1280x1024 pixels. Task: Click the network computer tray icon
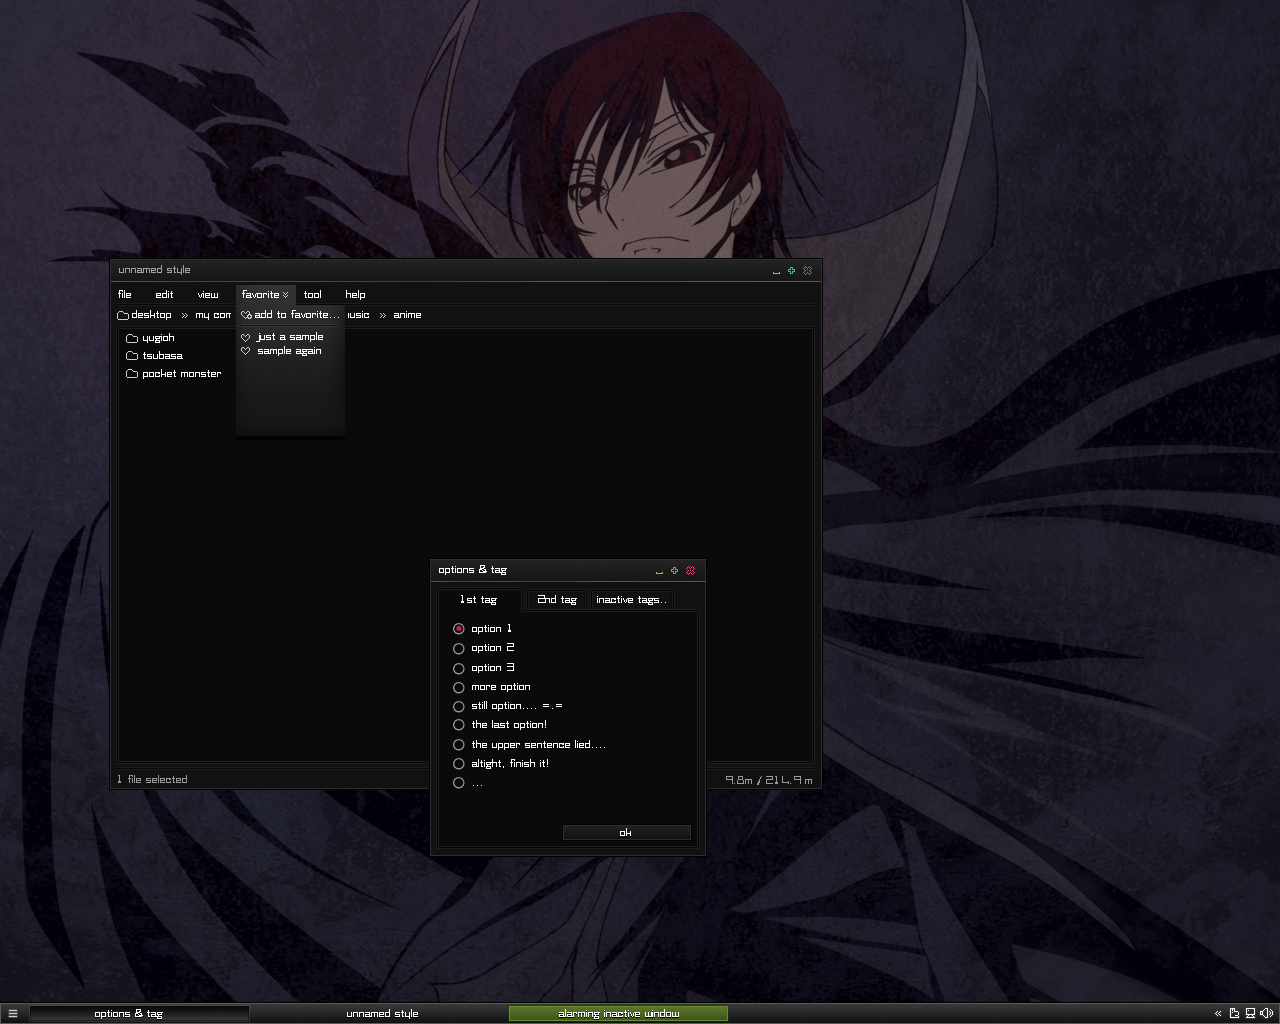1250,1013
